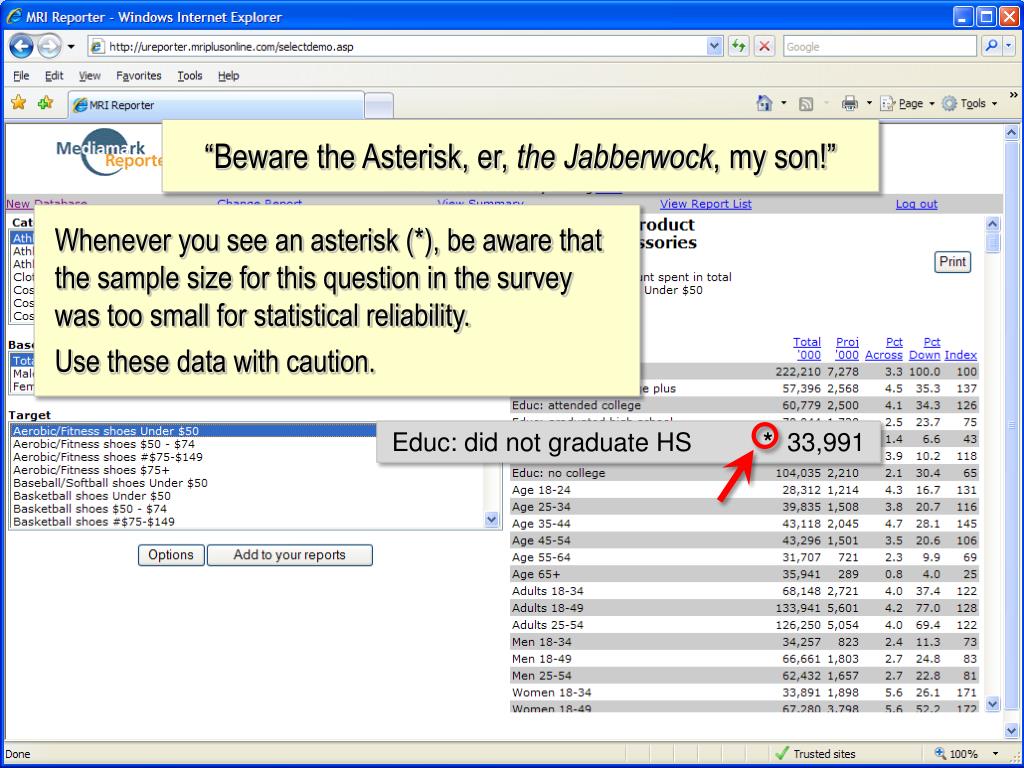
Task: Open the Favorites menu
Action: point(138,76)
